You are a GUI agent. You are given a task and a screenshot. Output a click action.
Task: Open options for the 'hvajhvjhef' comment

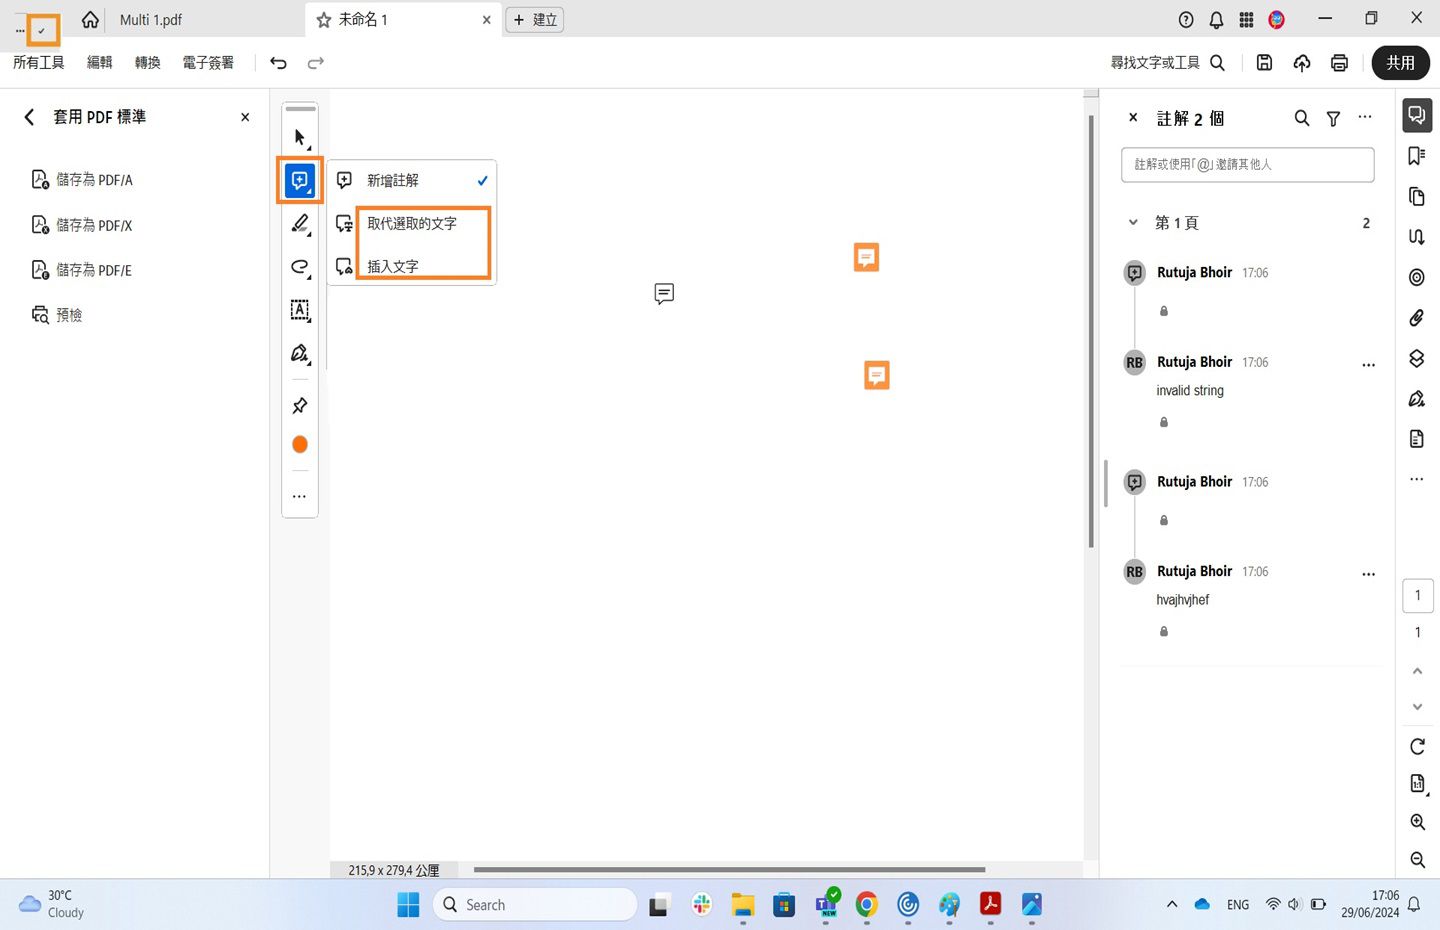(1369, 574)
